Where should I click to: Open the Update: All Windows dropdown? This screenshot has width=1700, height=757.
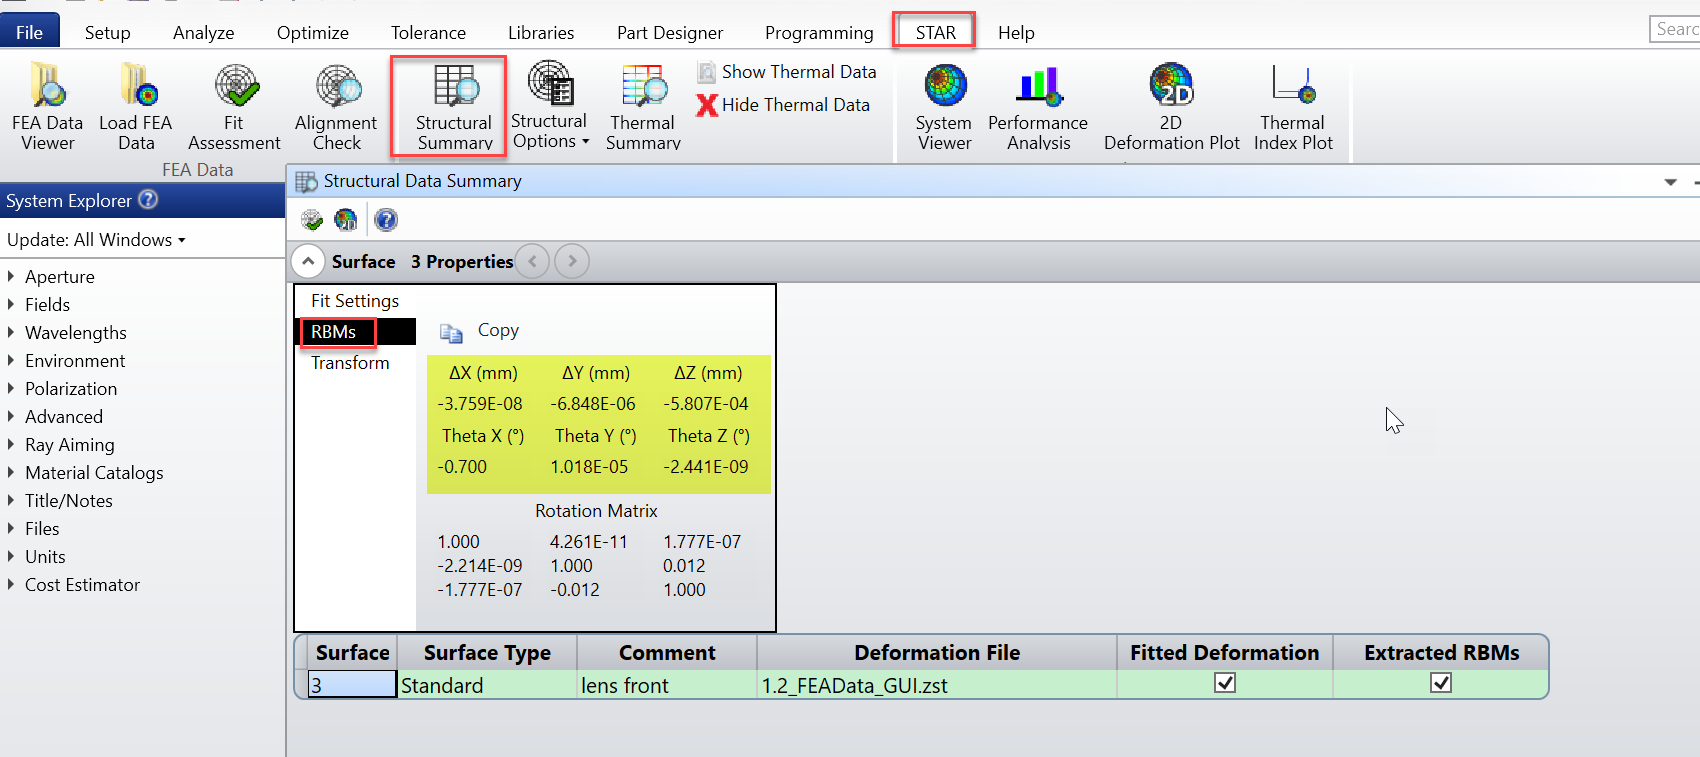(96, 240)
